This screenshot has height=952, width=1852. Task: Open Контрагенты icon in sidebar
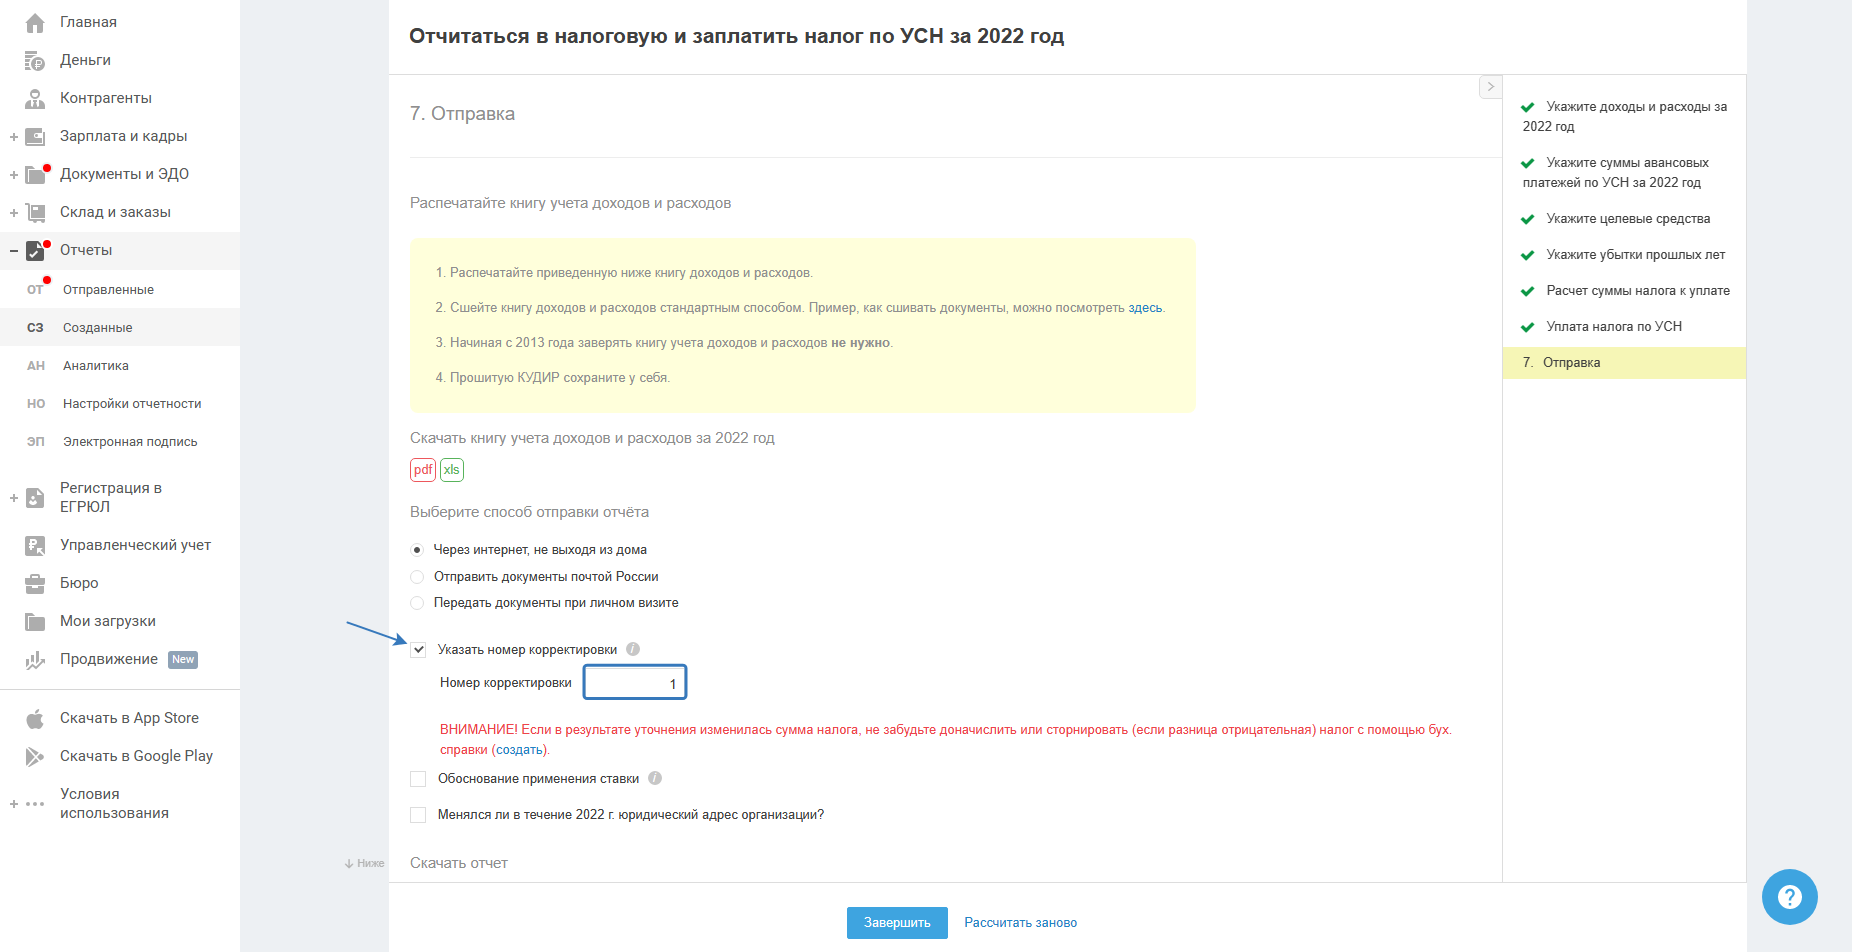[x=35, y=99]
